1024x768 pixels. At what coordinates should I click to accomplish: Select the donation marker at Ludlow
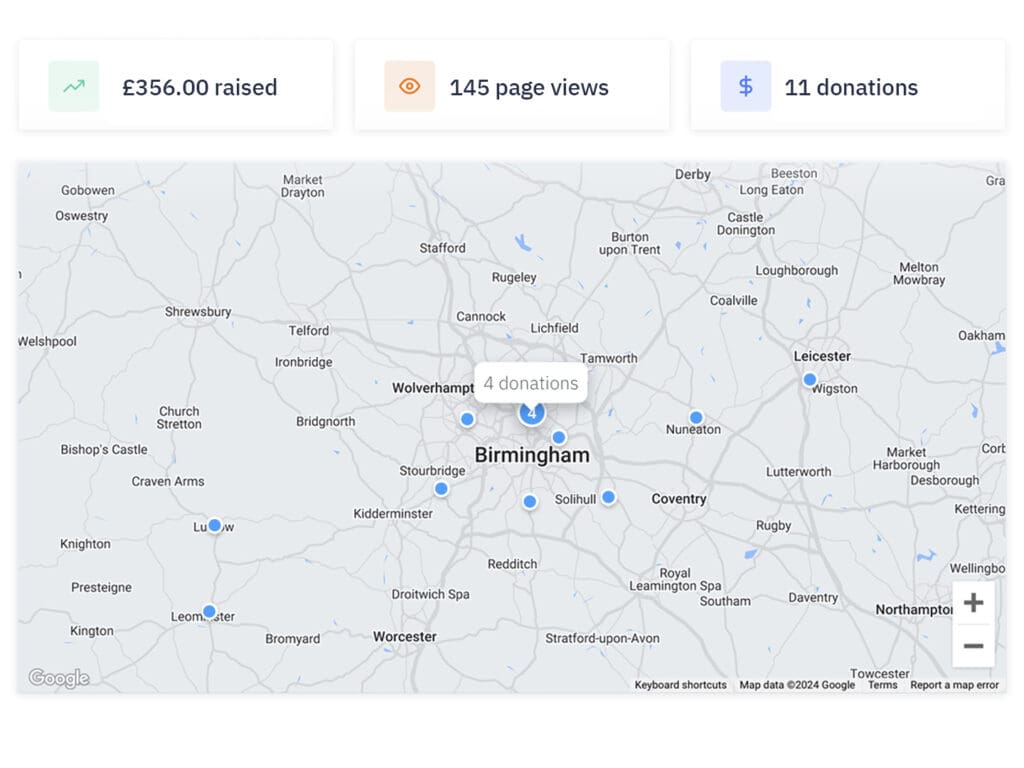(x=214, y=525)
